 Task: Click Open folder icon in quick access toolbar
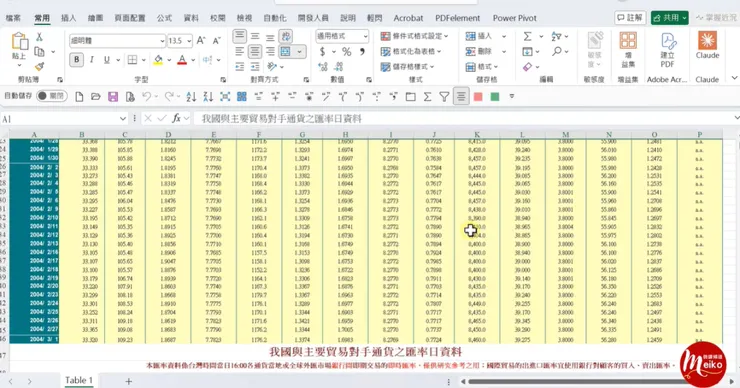96,97
